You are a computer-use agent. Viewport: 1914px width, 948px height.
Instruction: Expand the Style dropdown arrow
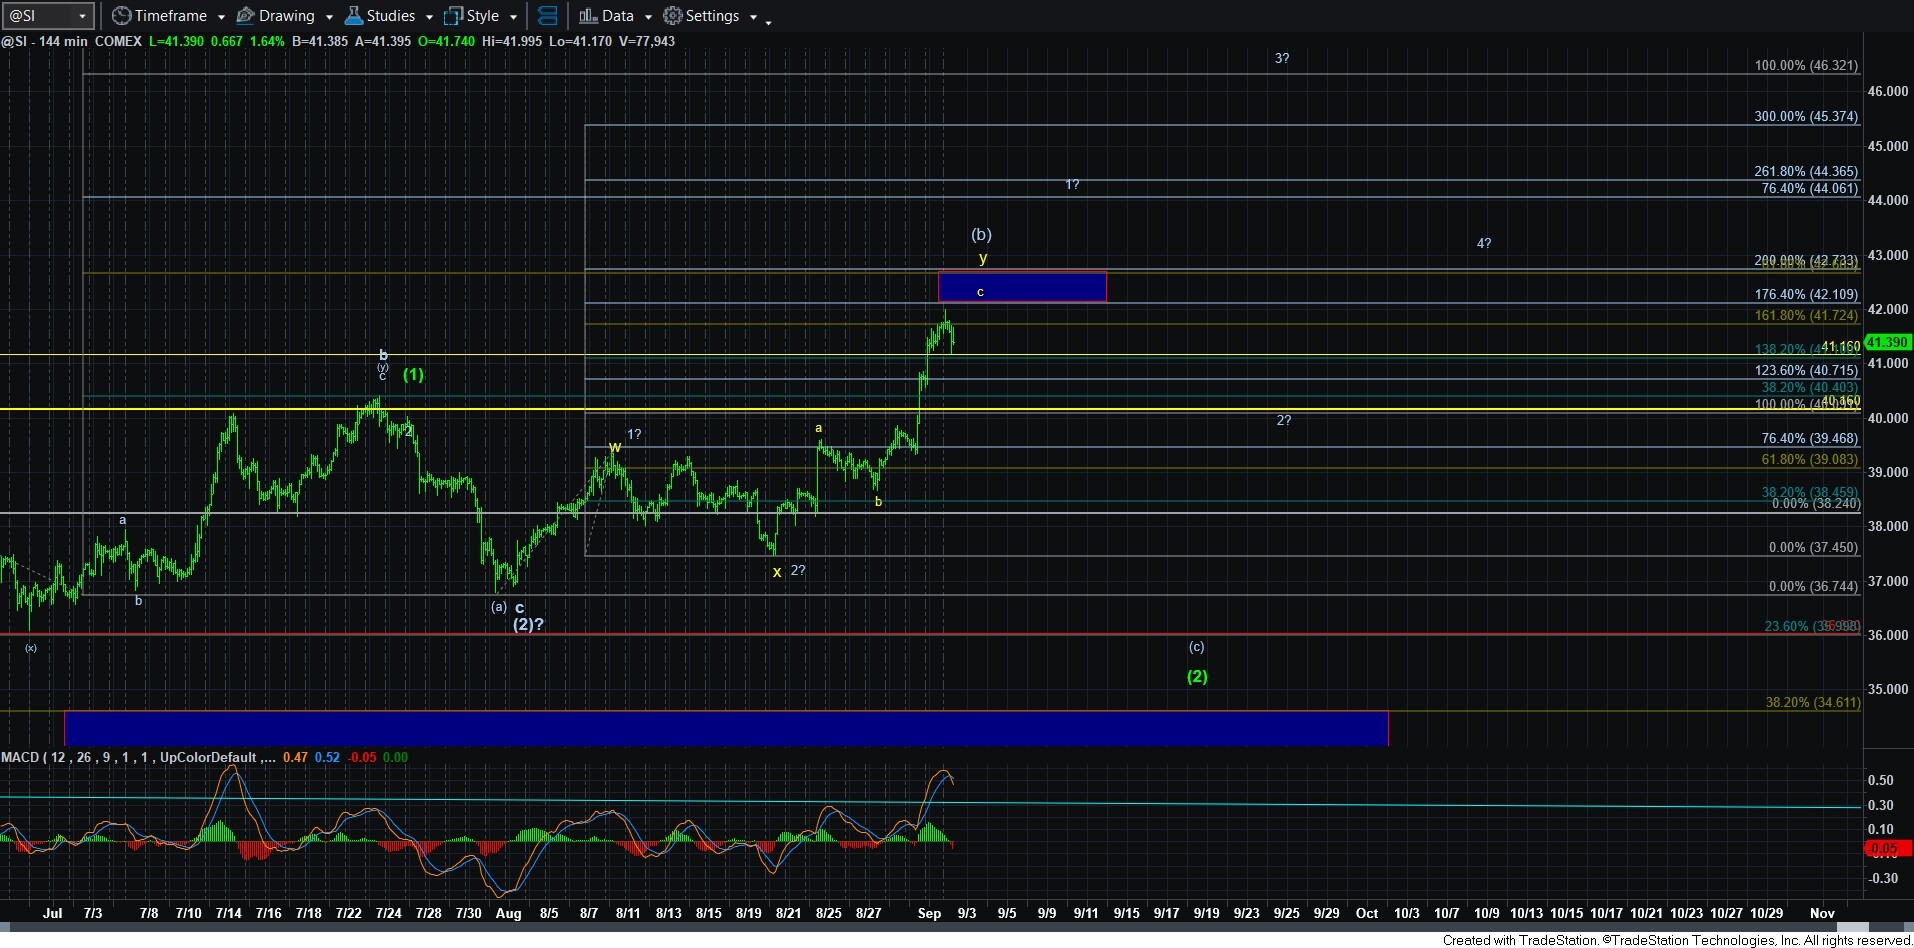click(x=513, y=17)
